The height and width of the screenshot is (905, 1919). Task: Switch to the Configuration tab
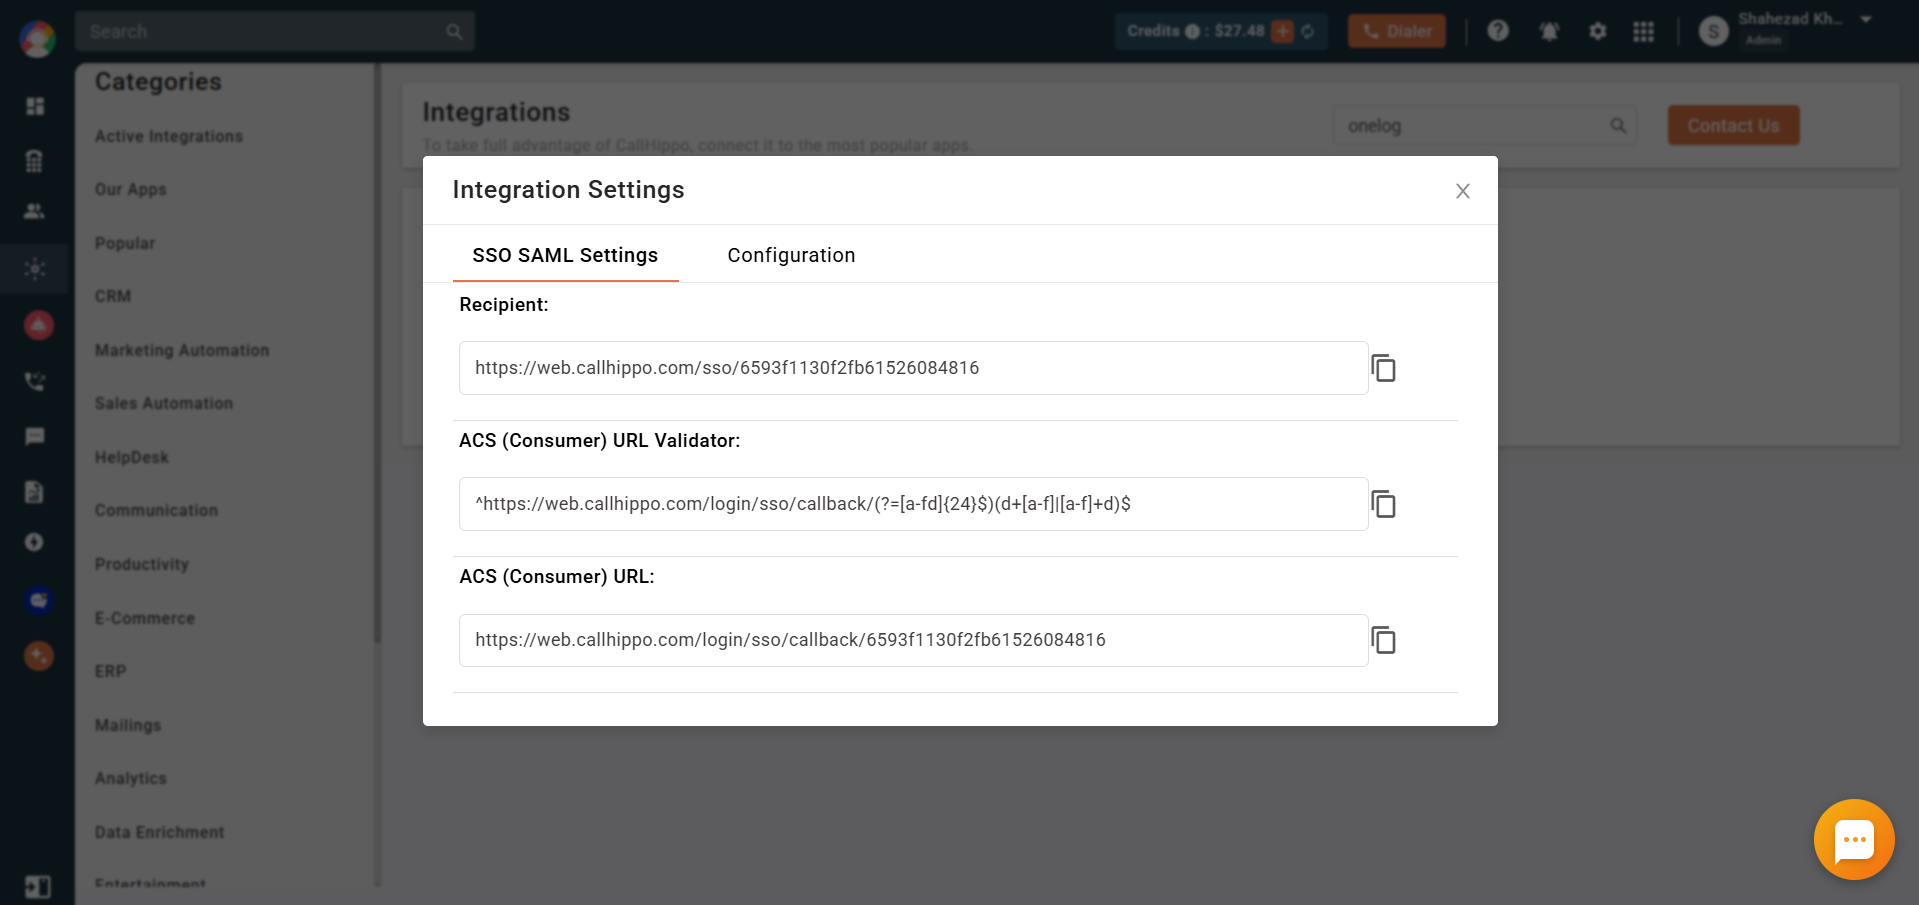(791, 255)
